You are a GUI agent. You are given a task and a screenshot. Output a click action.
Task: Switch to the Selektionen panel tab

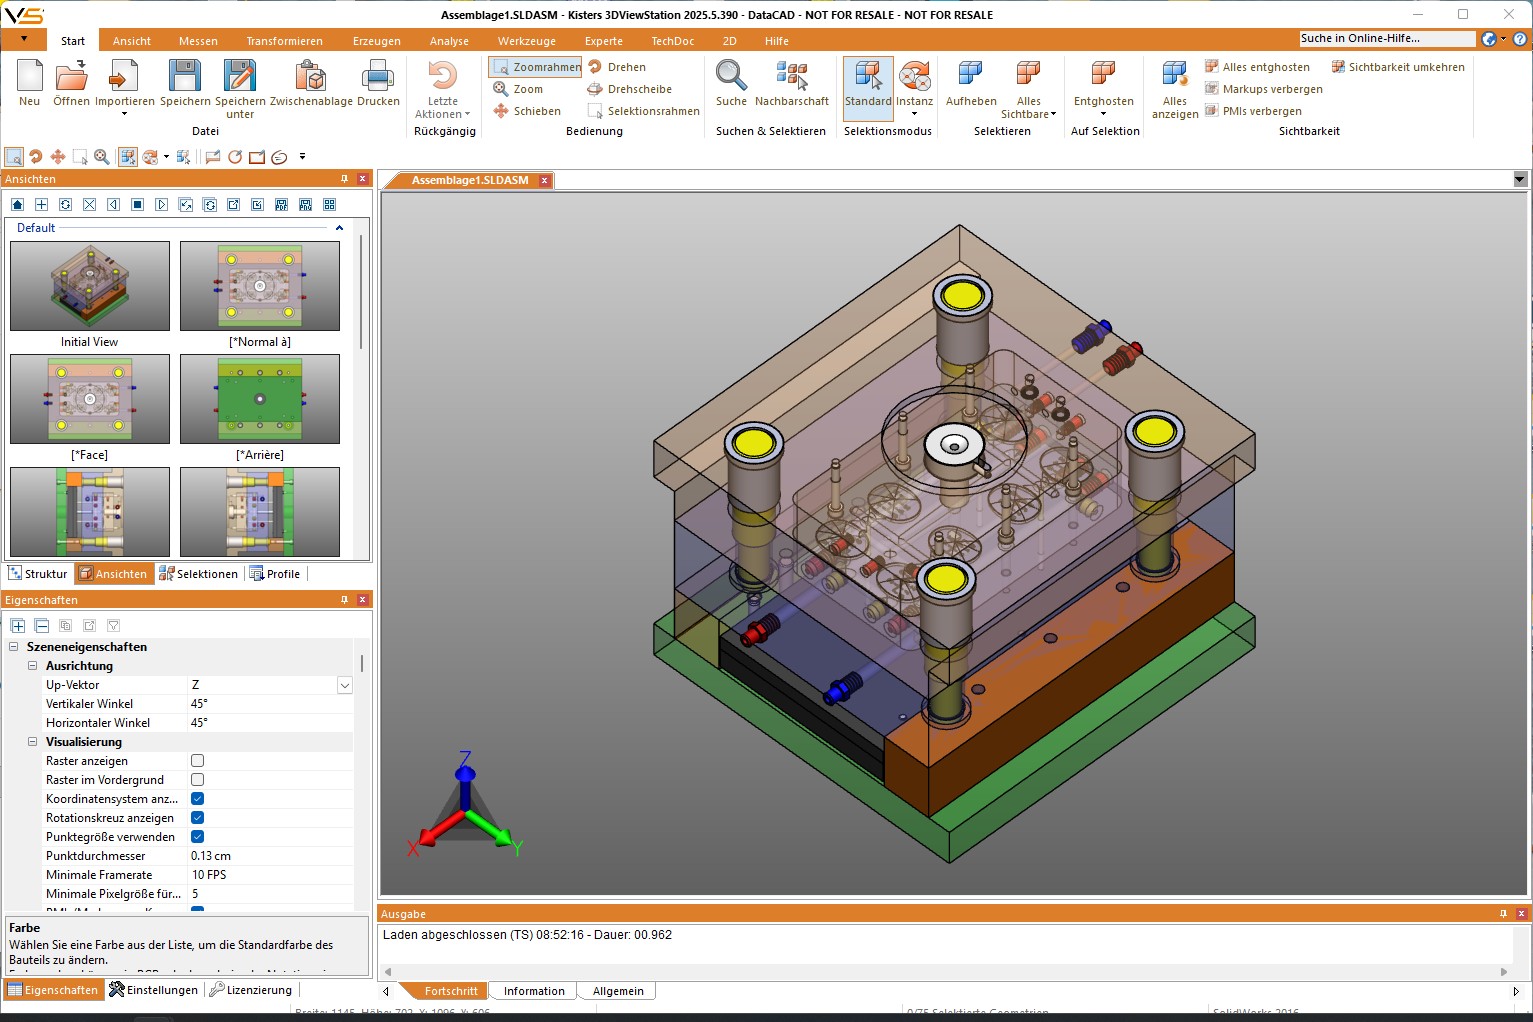click(199, 574)
